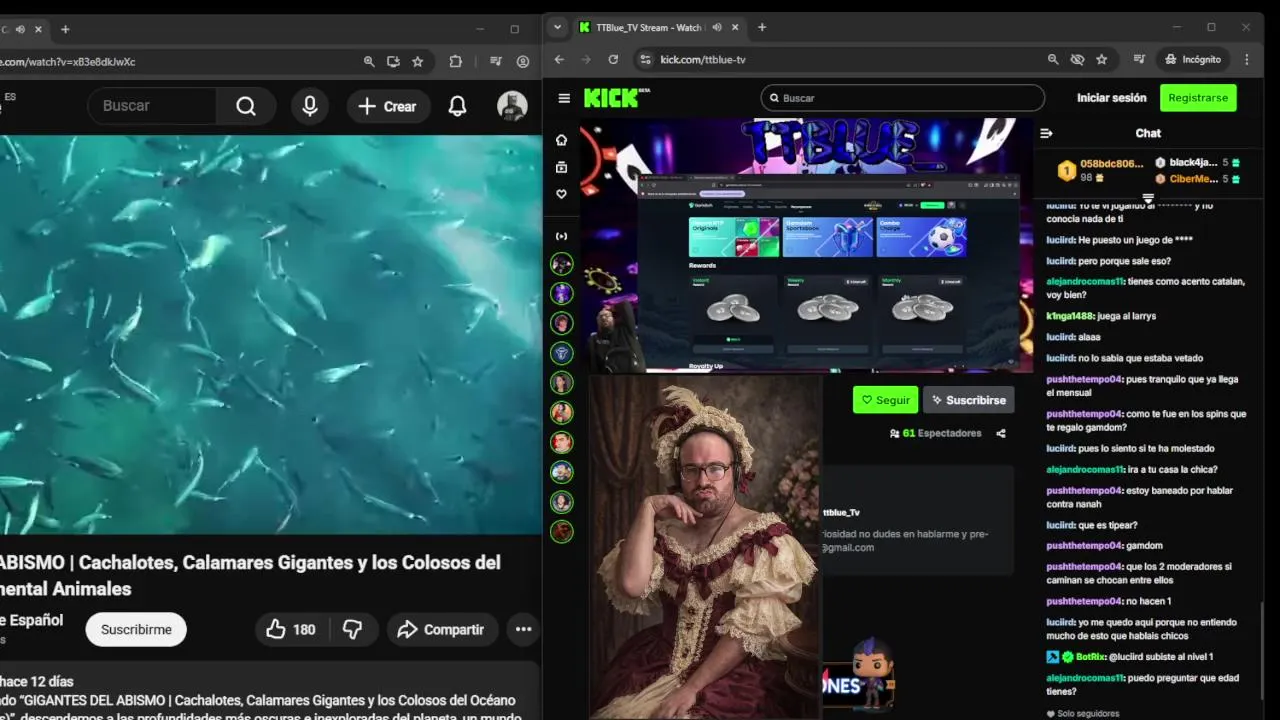The height and width of the screenshot is (720, 1280).
Task: Open zoom control in the YouTube window address bar
Action: pyautogui.click(x=369, y=61)
